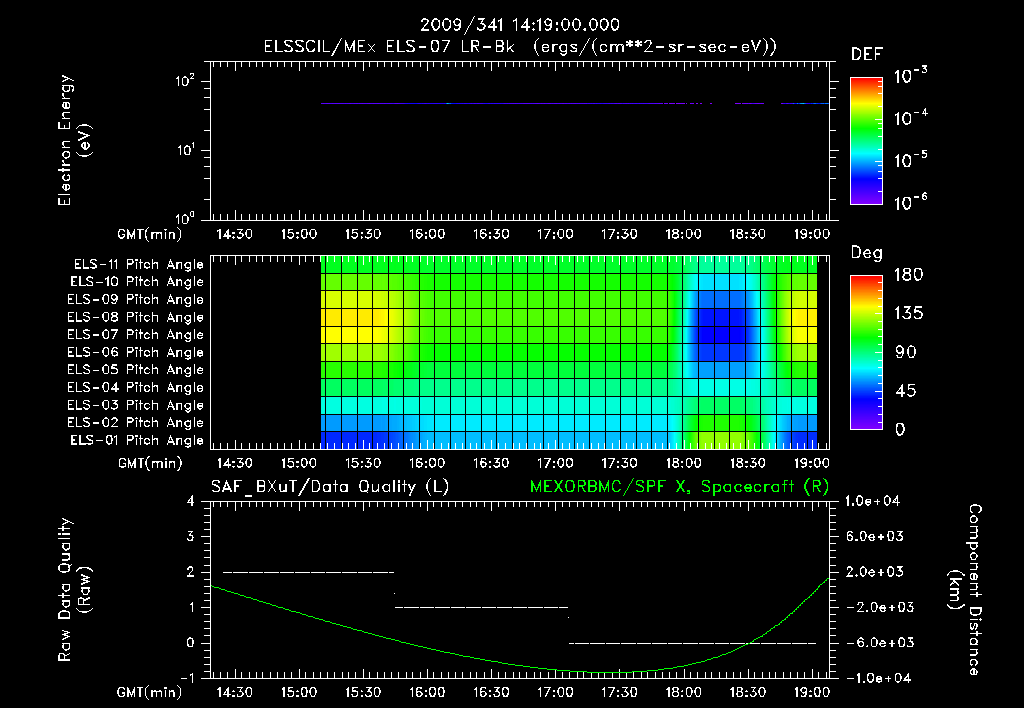Click the green MEXORBMC/SPF X, Spacecraft (R) heading
The image size is (1024, 708).
[x=679, y=487]
